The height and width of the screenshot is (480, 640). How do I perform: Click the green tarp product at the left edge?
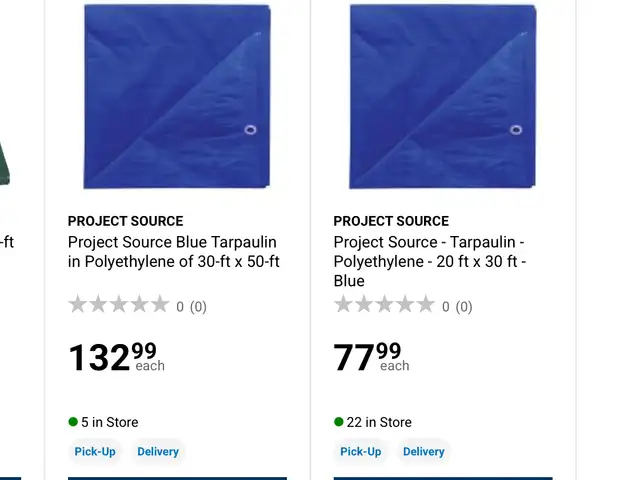[x=5, y=163]
